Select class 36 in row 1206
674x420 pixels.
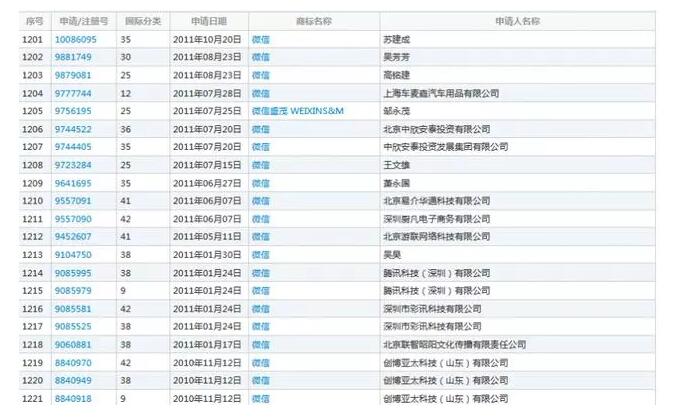(x=126, y=129)
